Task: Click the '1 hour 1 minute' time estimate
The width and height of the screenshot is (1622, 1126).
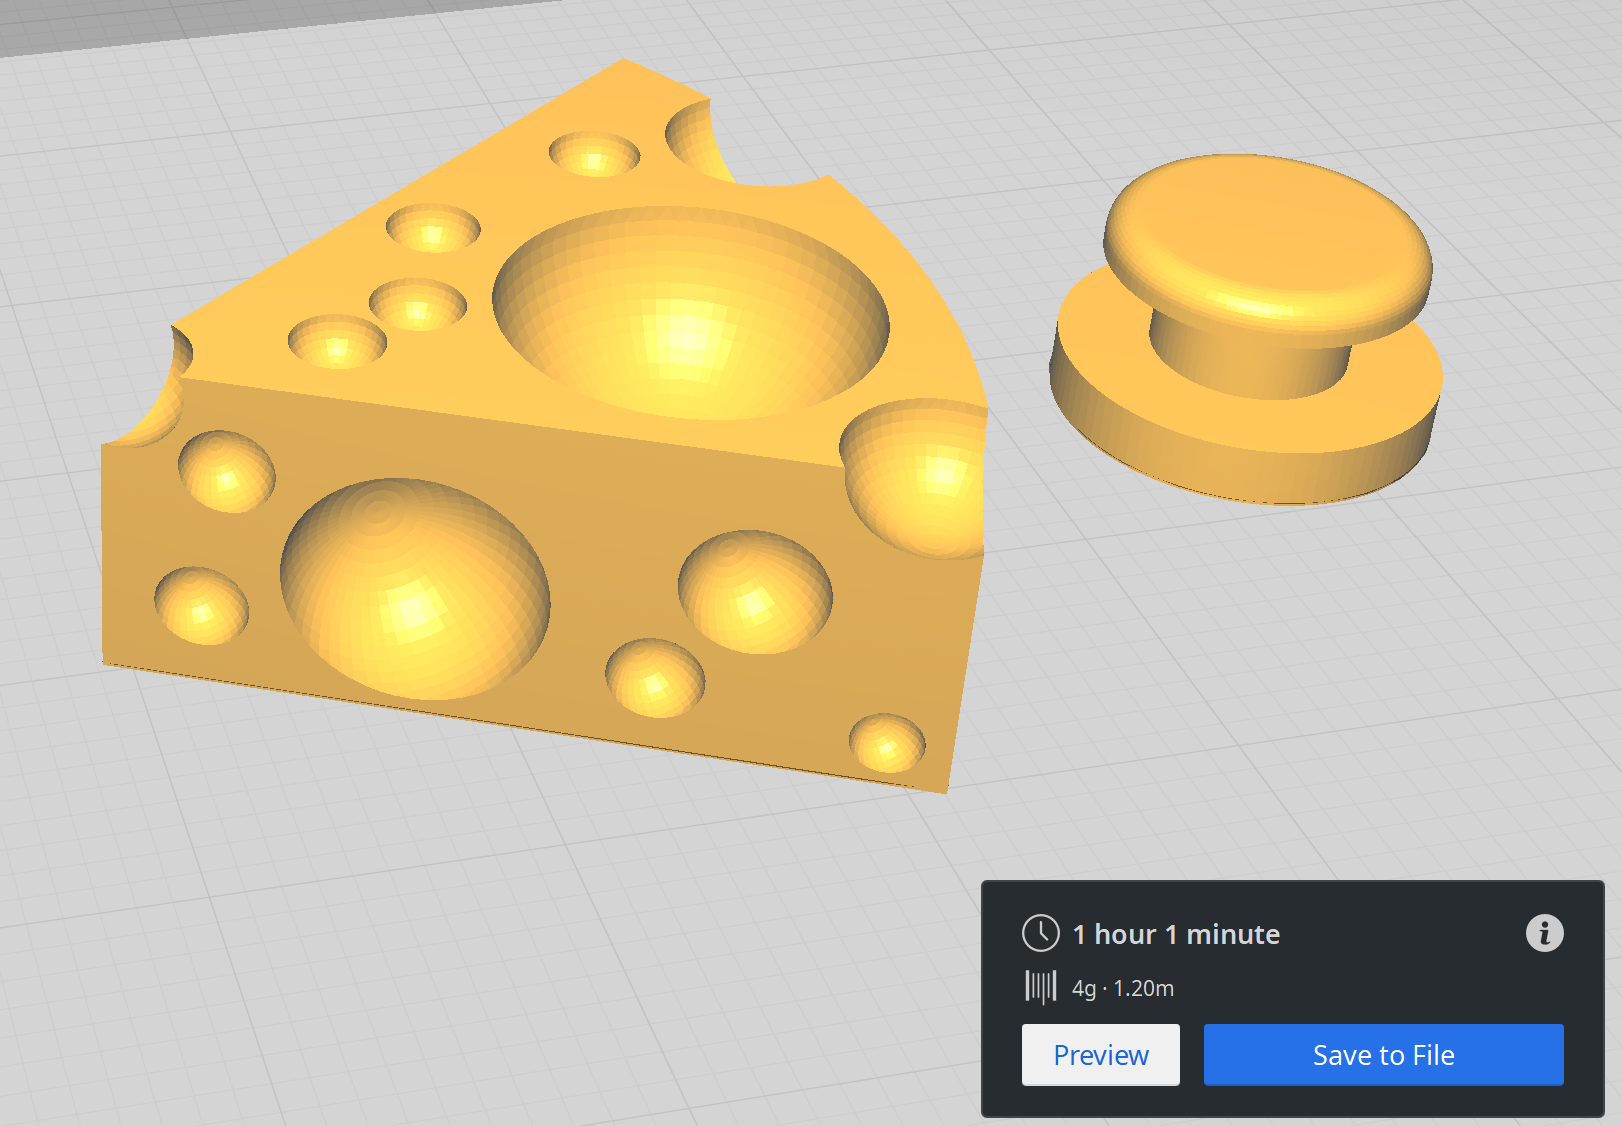Action: point(1175,933)
